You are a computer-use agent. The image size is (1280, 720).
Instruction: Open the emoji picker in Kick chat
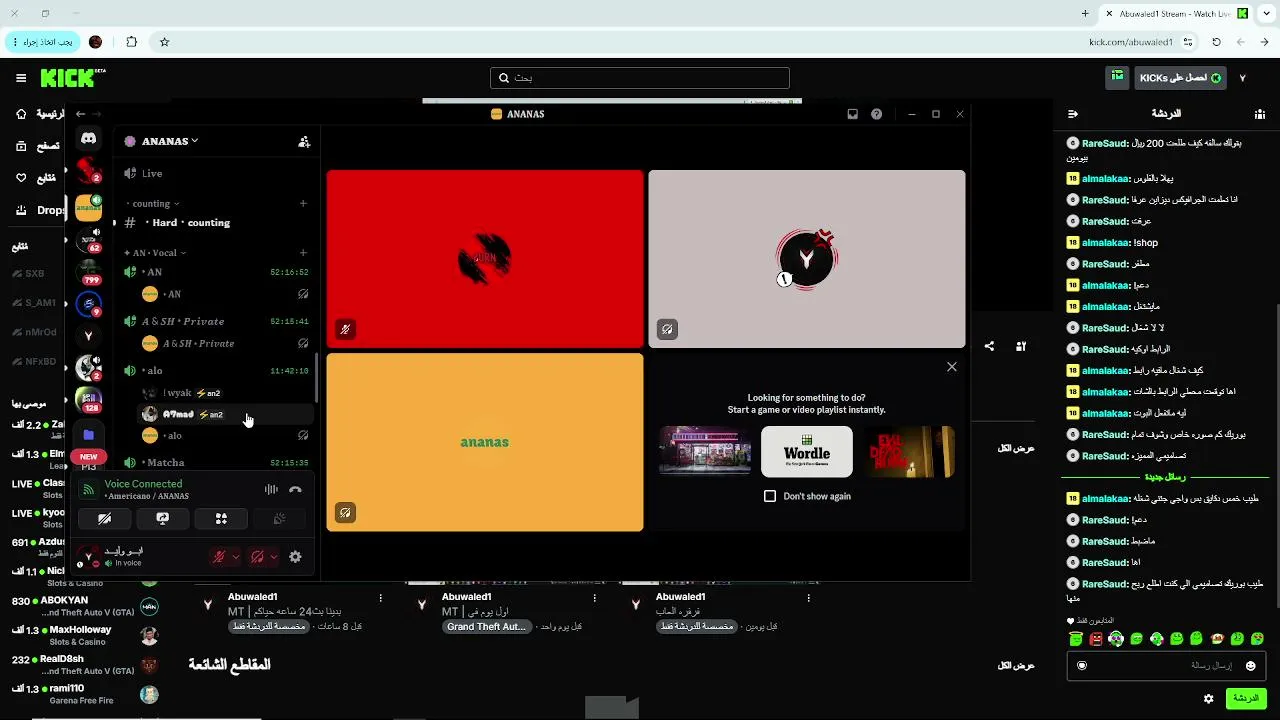pos(1250,666)
